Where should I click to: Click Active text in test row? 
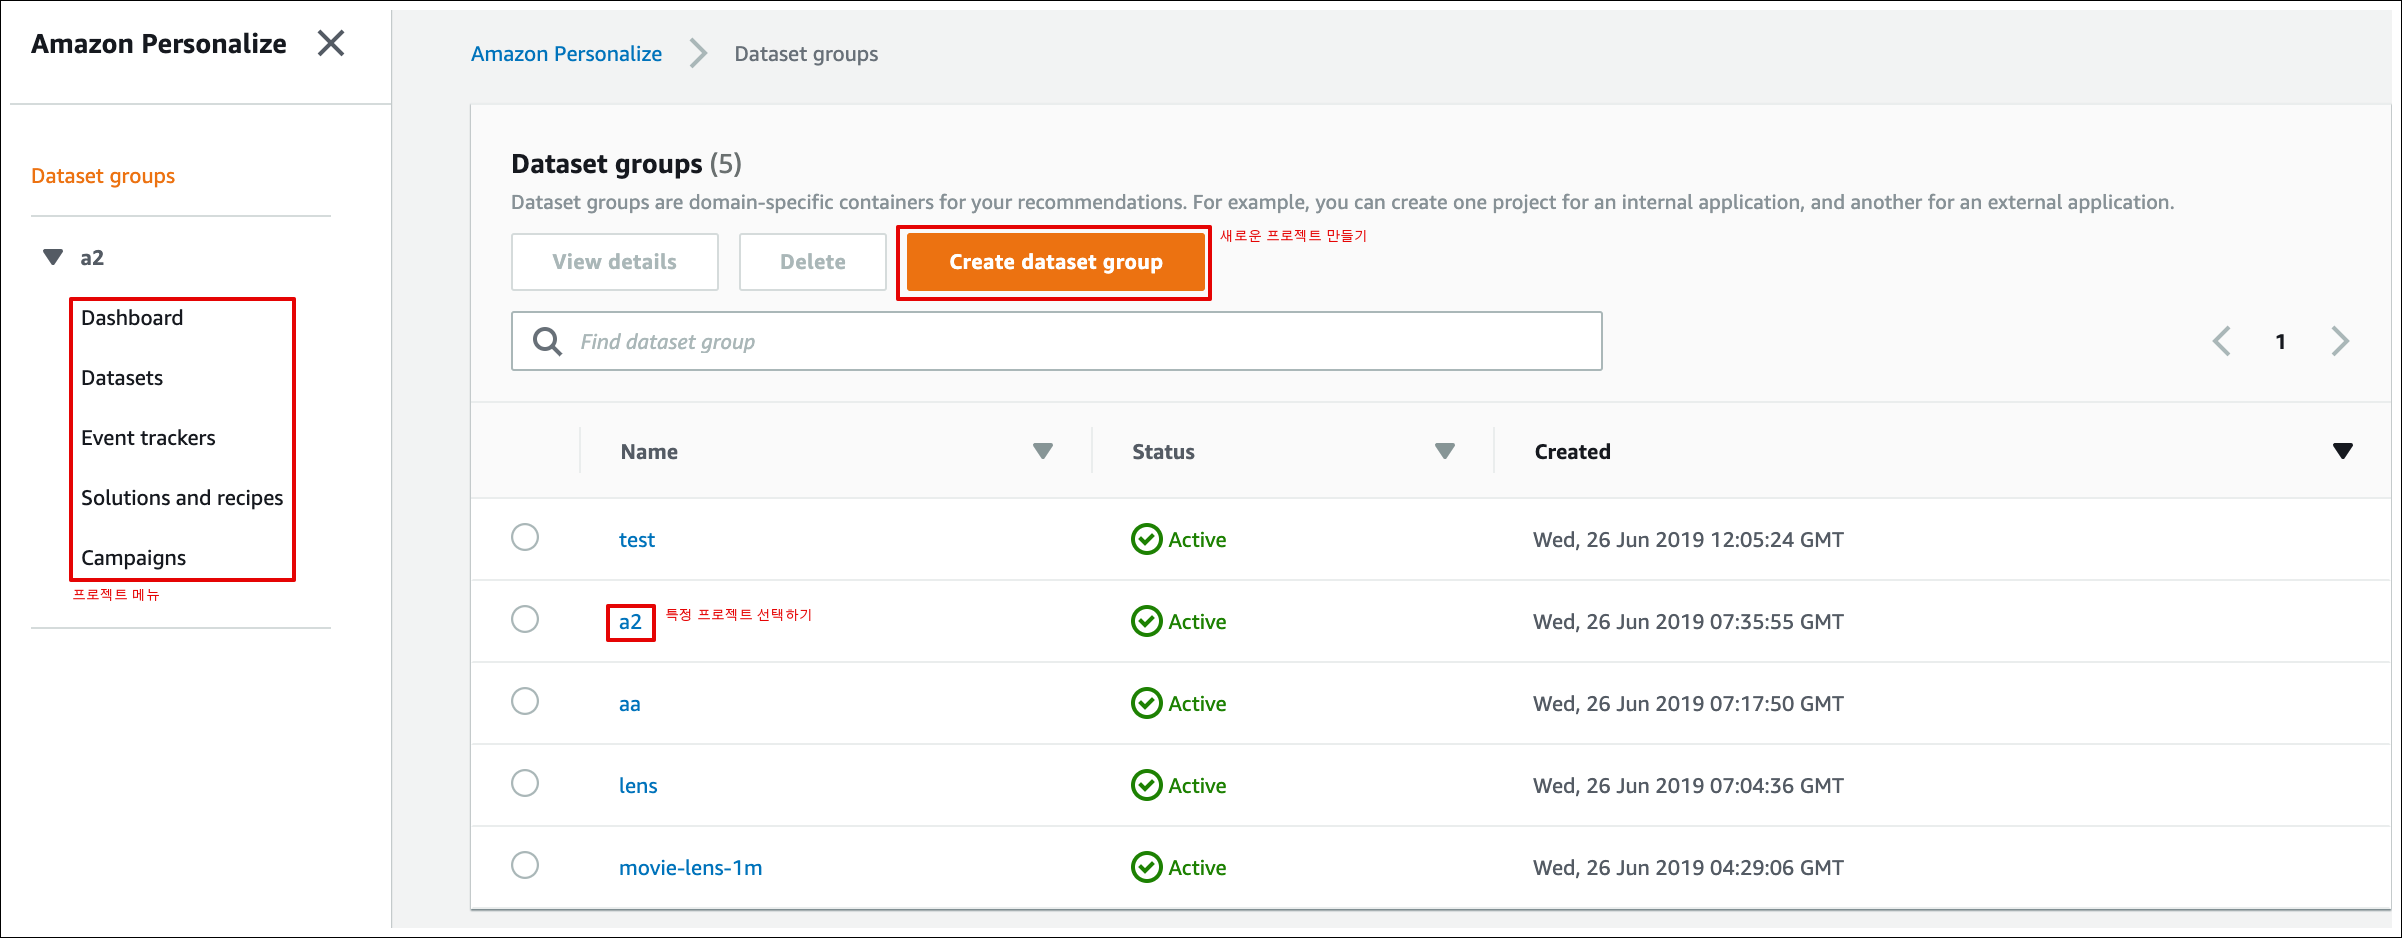[1197, 540]
